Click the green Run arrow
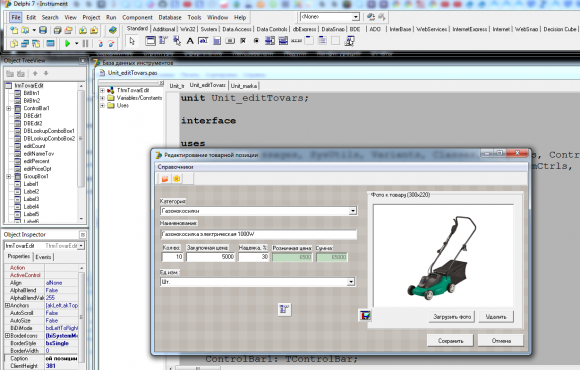Screen dimensions: 580x370 (x=67, y=44)
